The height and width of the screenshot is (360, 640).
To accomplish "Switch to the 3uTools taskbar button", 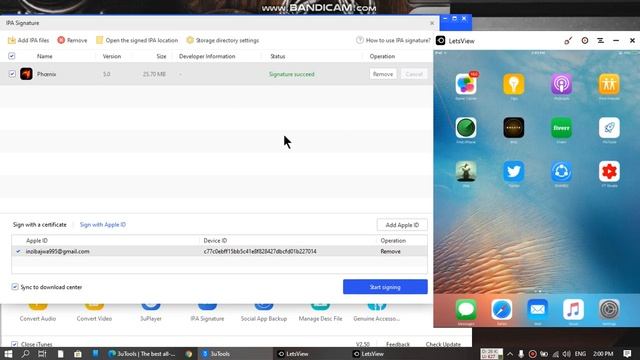I will click(235, 354).
